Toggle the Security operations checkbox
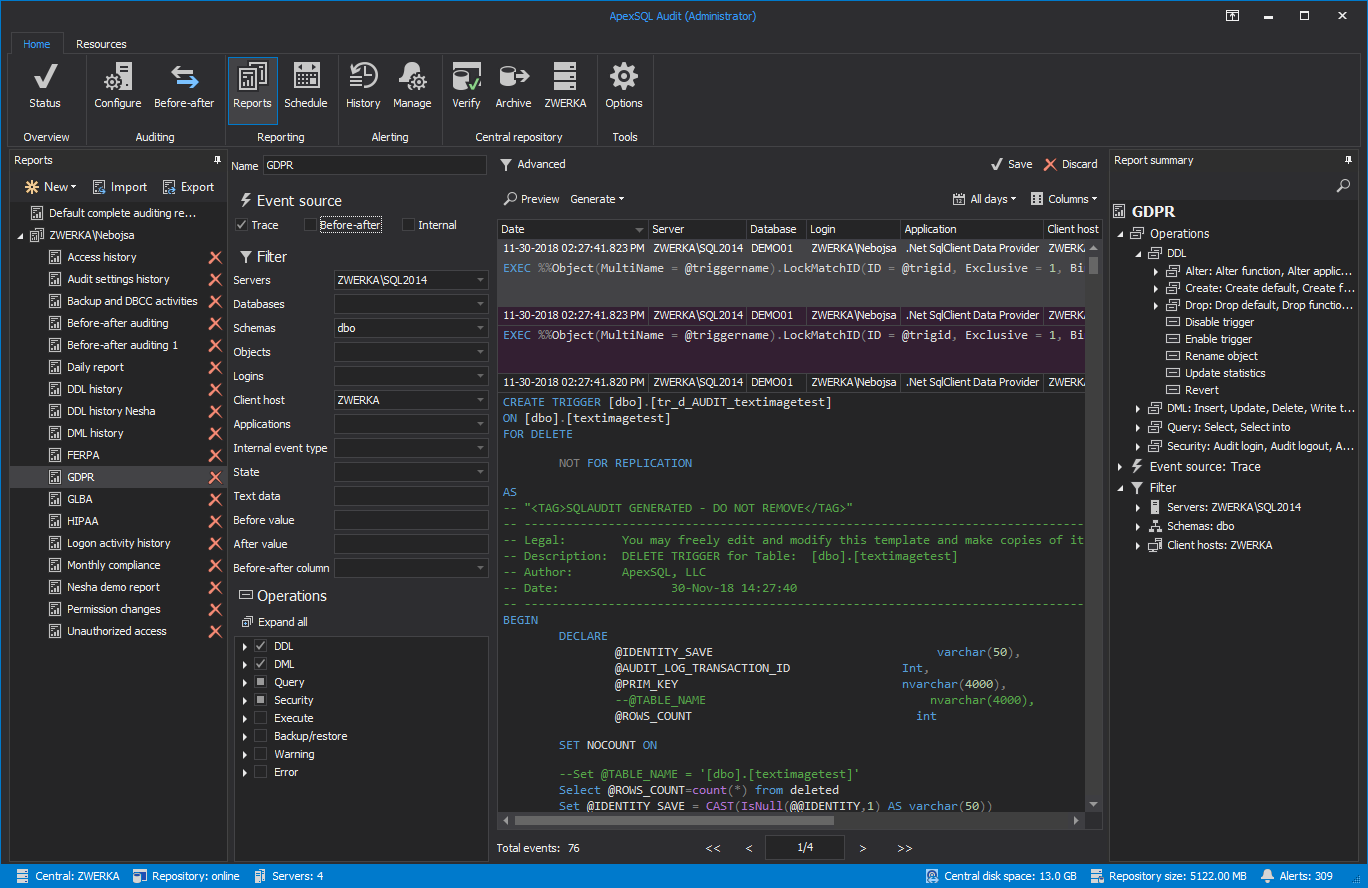This screenshot has height=888, width=1368. 261,700
